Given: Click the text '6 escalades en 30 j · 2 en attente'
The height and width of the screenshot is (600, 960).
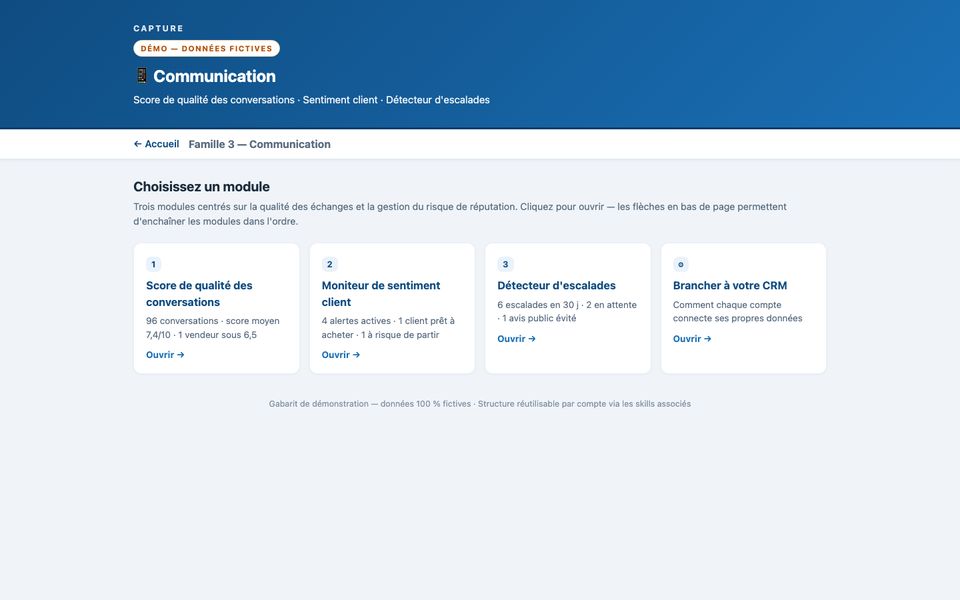Looking at the screenshot, I should (x=567, y=305).
